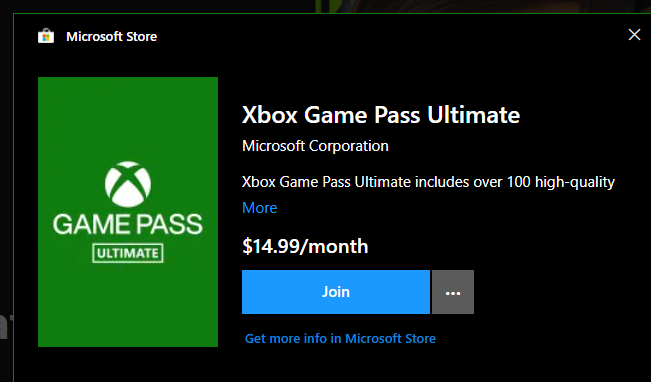The image size is (651, 382).
Task: Click the Xbox Game Pass Ultimate heading
Action: point(381,115)
